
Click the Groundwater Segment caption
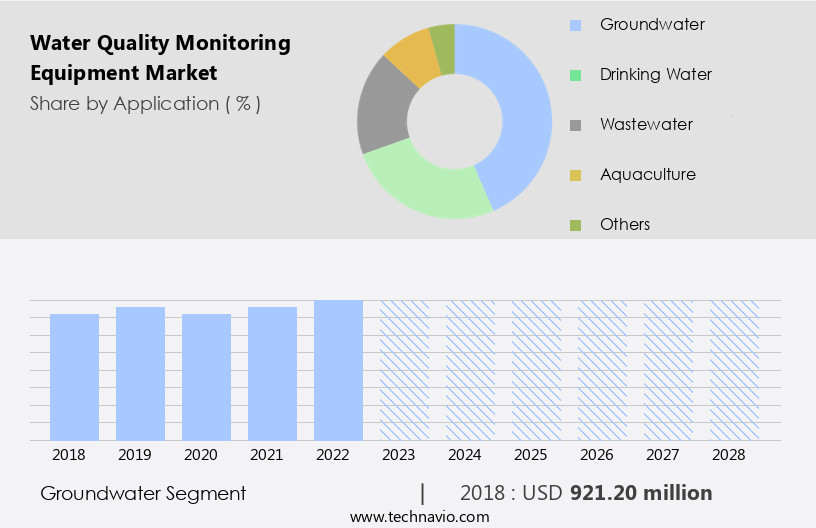pyautogui.click(x=143, y=493)
